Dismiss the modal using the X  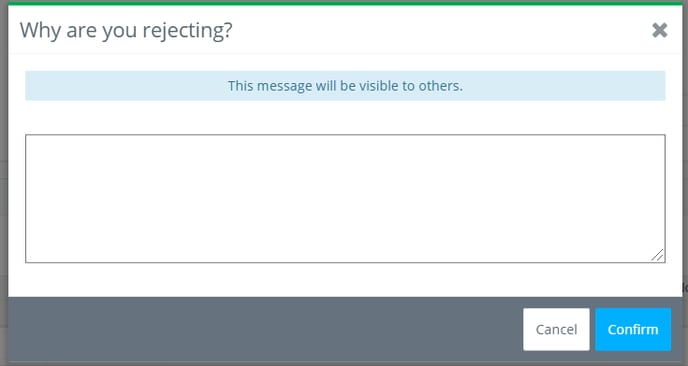(659, 30)
